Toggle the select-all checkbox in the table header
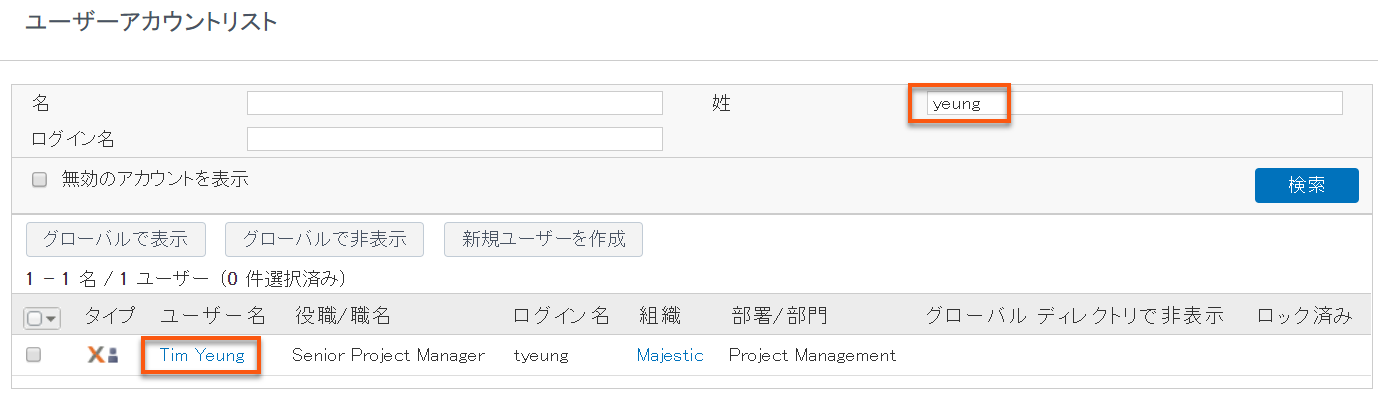The image size is (1378, 393). point(34,318)
